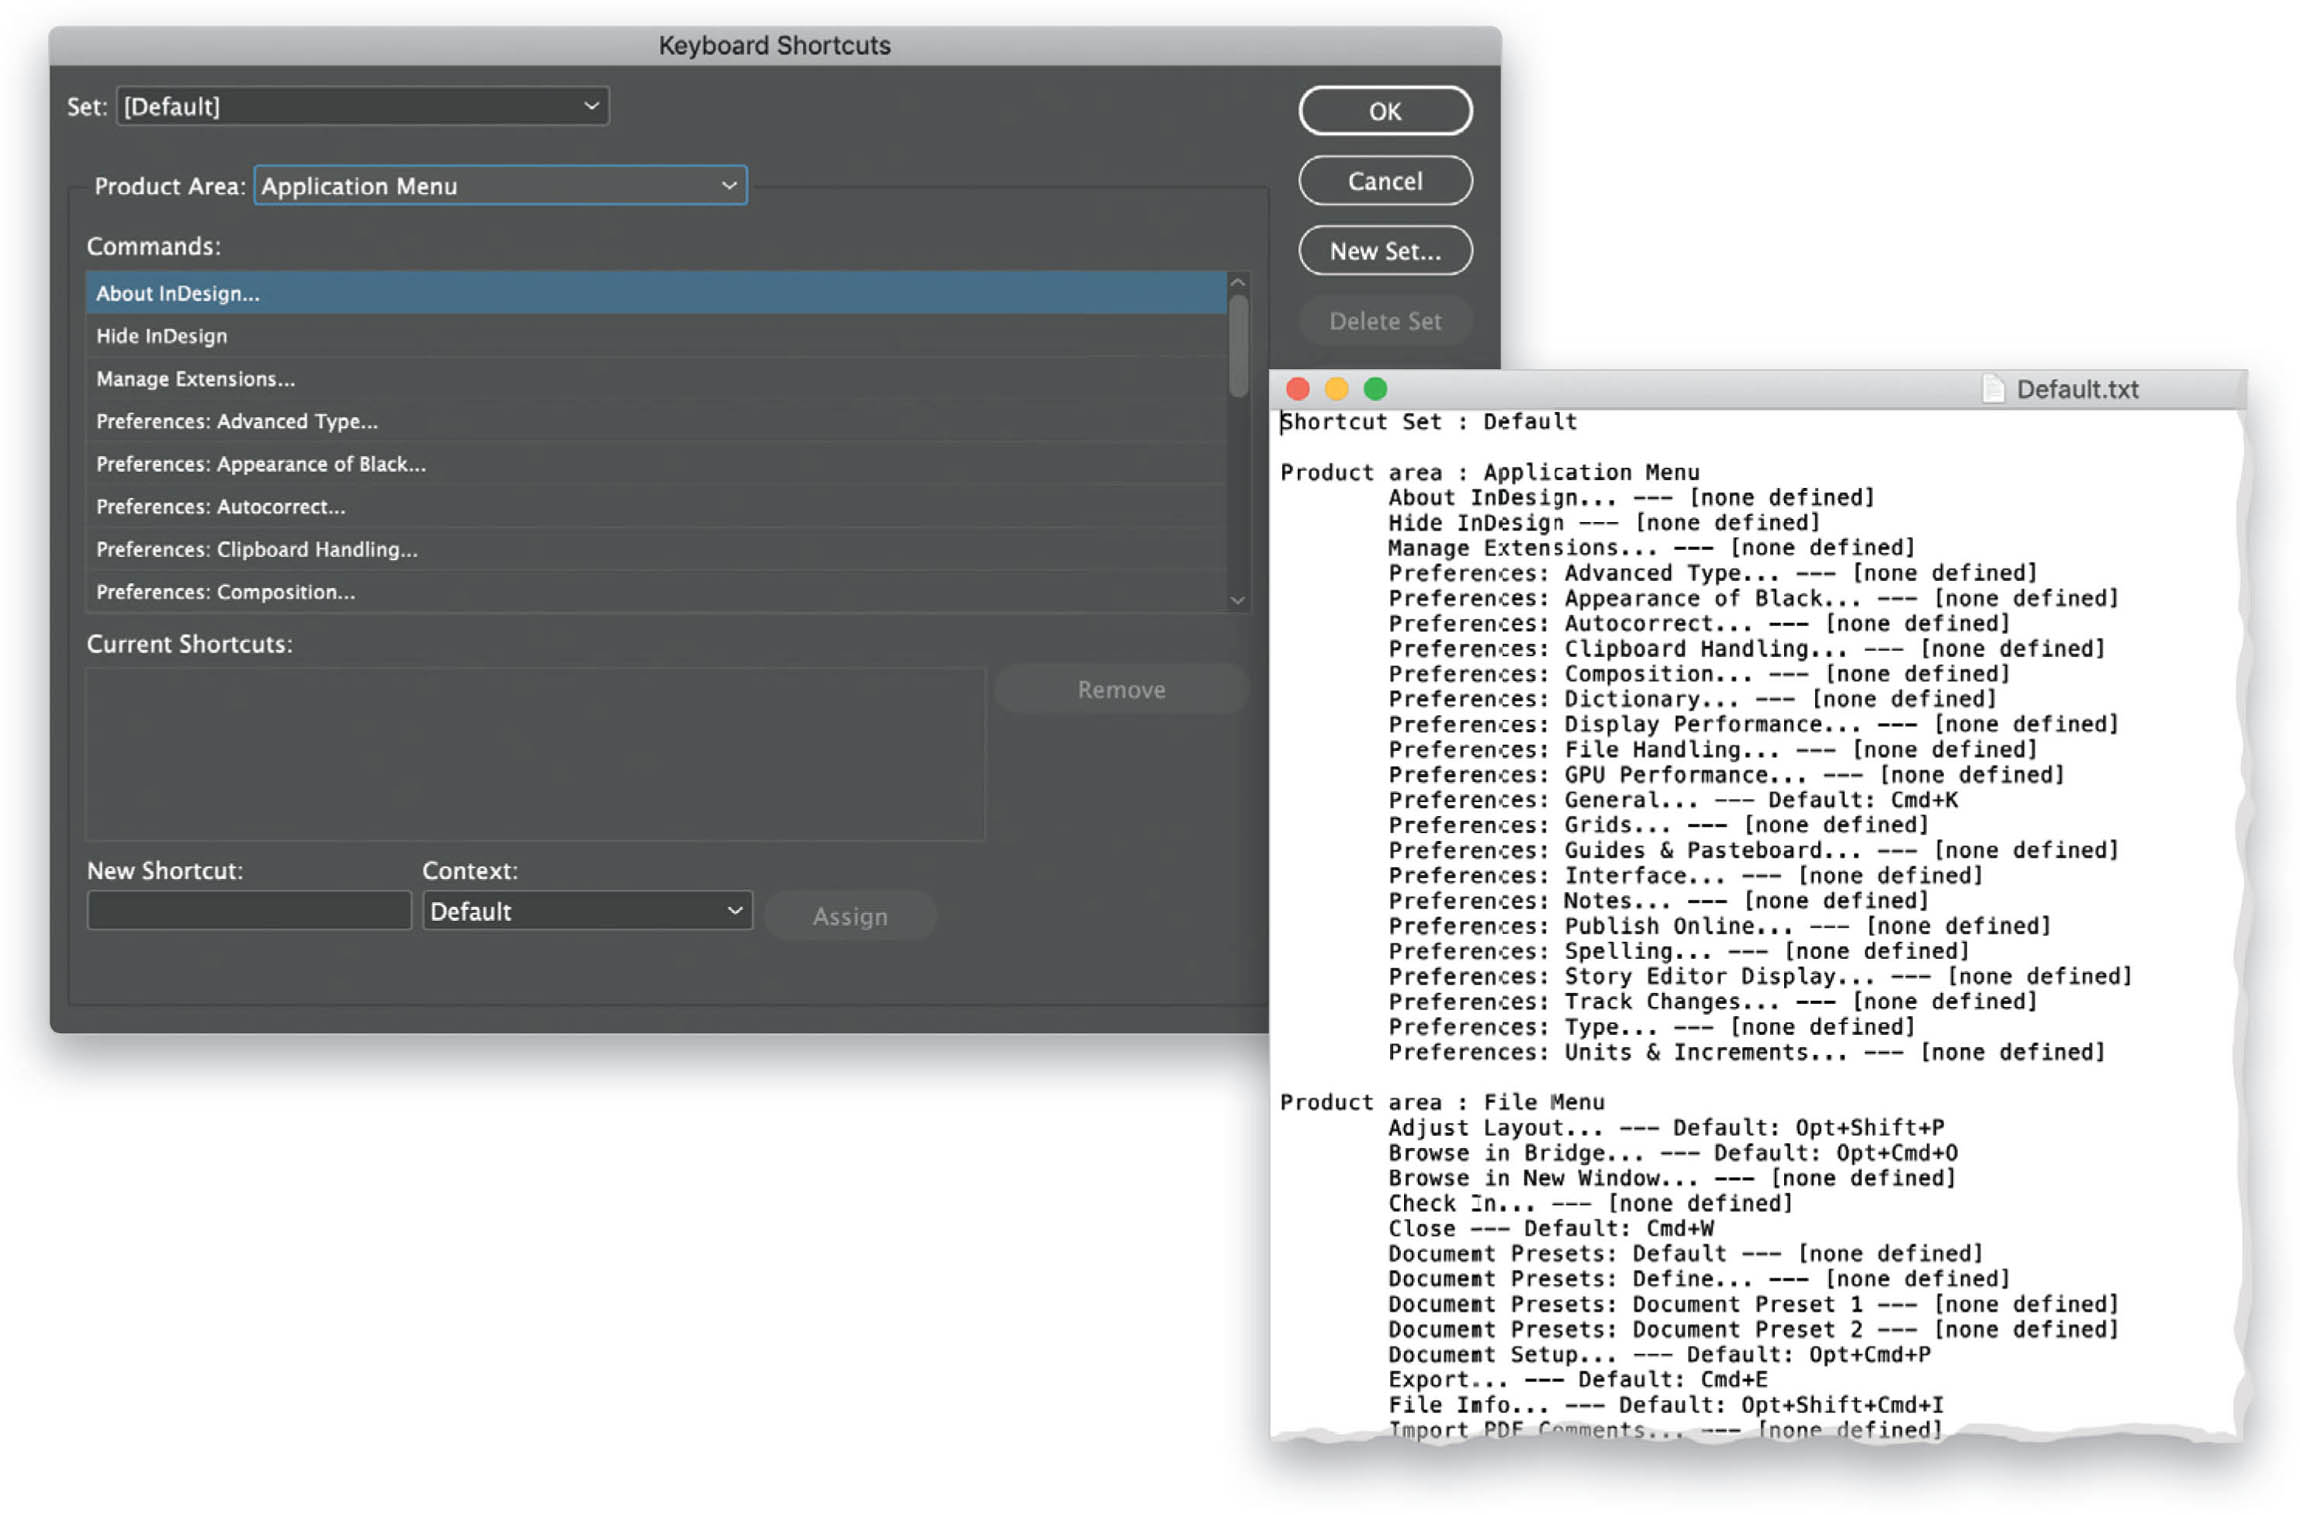This screenshot has height=1515, width=2300.
Task: Click 'Preferences: Dictionary...' line in Default.txt
Action: click(1693, 699)
